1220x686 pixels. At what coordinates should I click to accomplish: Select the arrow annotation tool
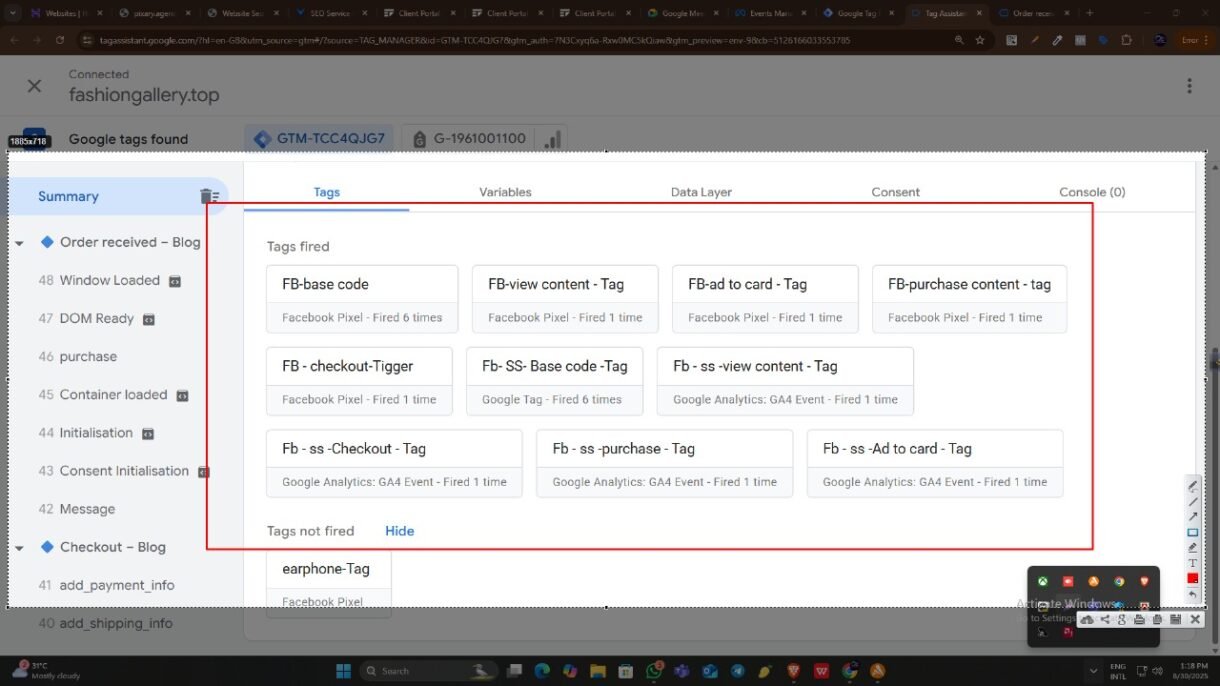click(x=1192, y=517)
